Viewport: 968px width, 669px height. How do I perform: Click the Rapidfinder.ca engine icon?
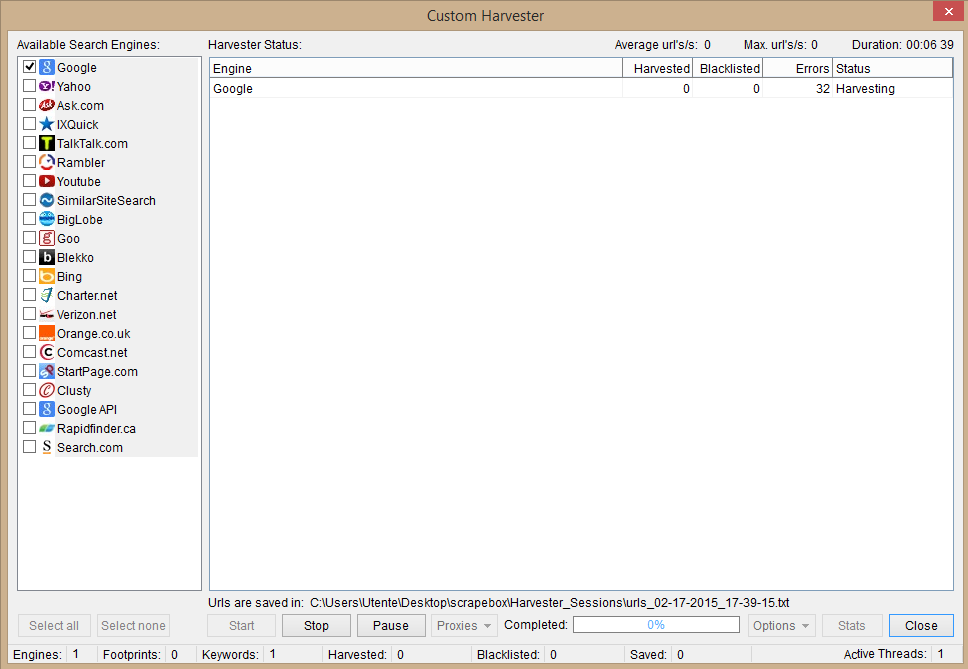[47, 428]
